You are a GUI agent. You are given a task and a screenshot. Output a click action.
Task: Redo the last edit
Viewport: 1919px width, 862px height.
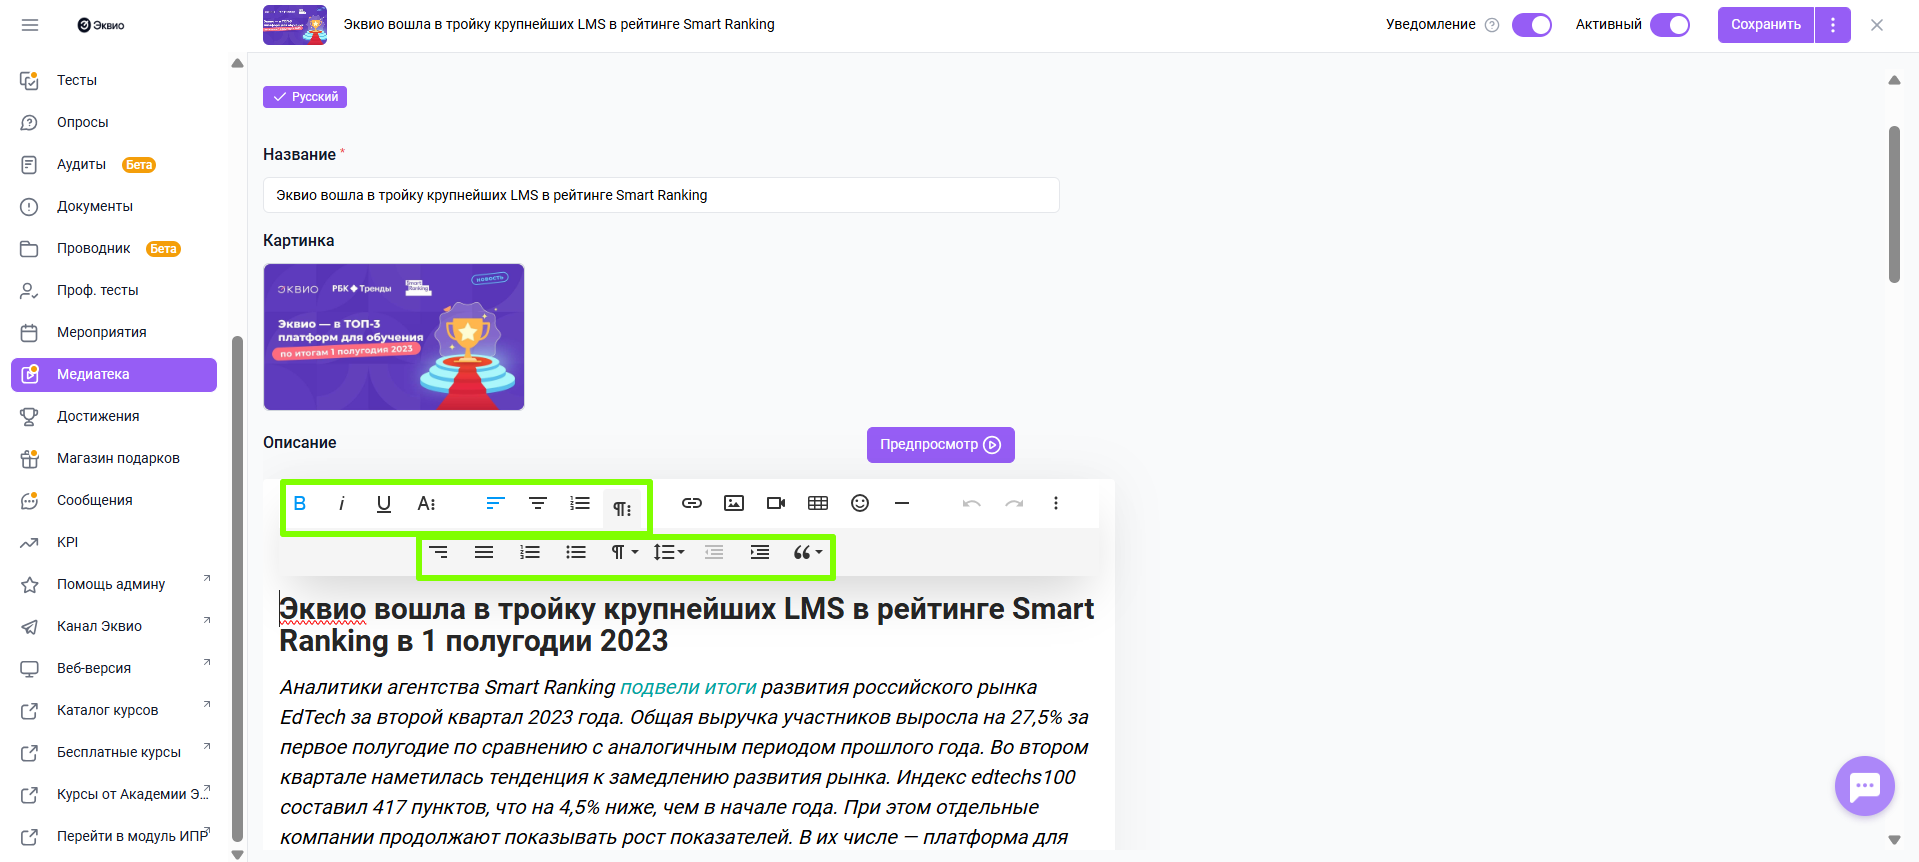[x=1014, y=503]
